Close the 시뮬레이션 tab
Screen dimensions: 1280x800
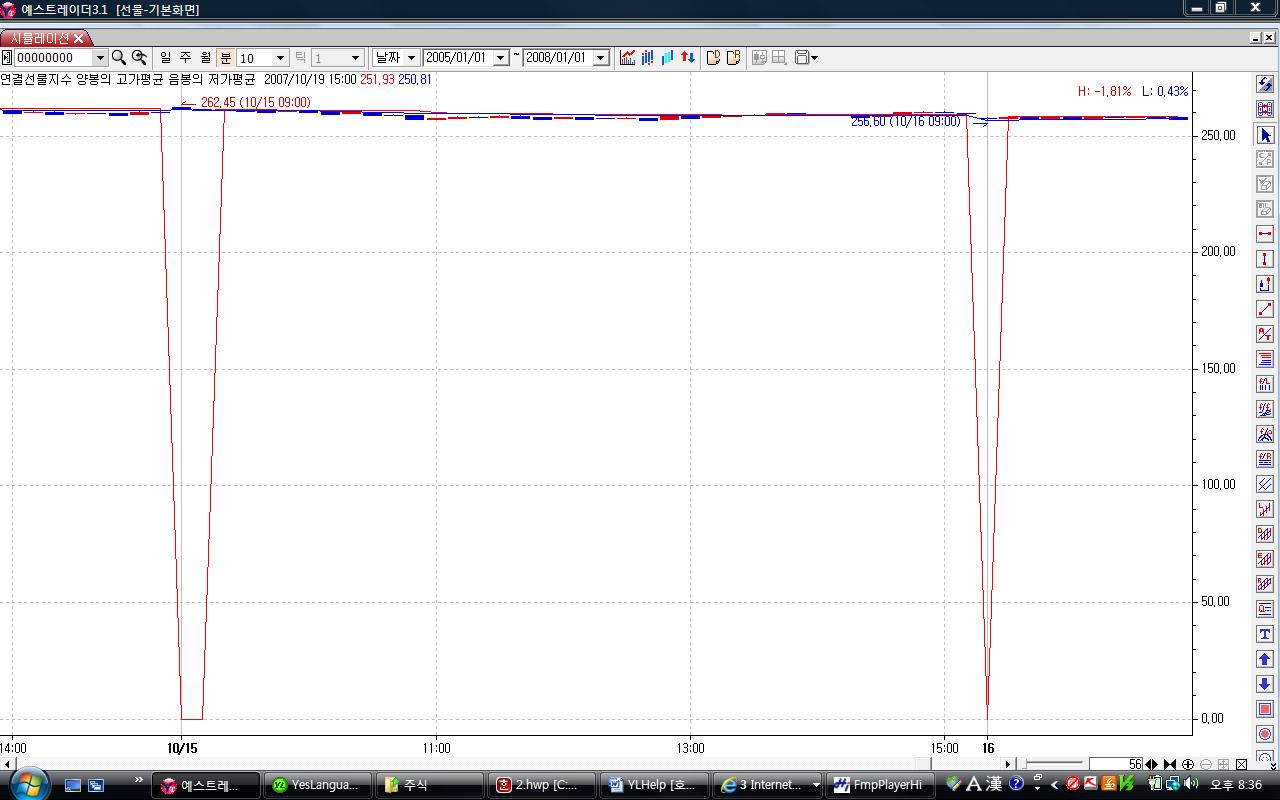click(79, 38)
